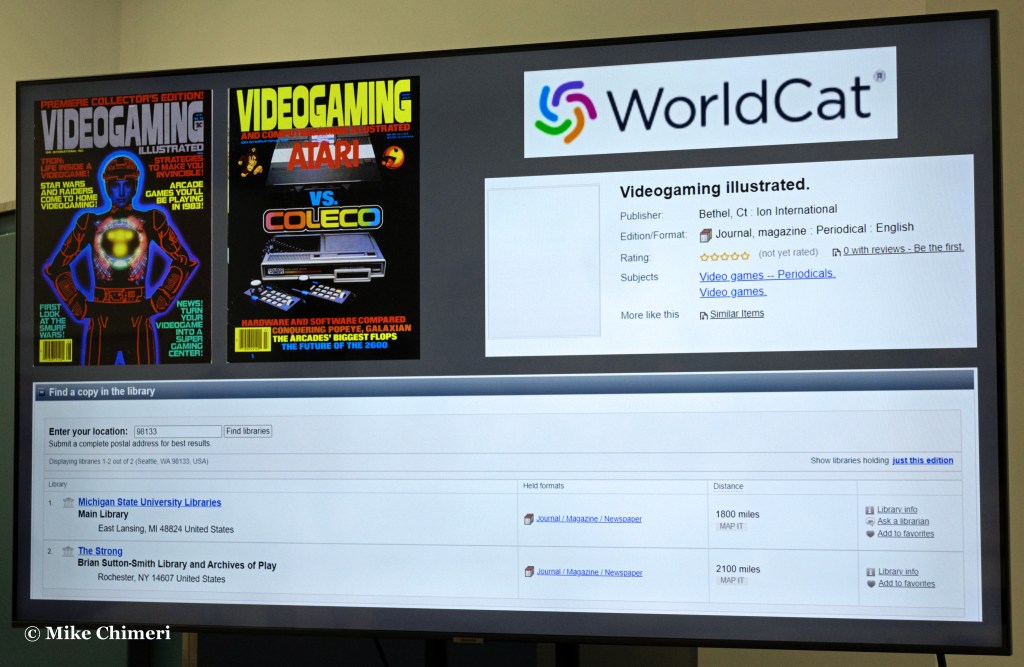
Task: Click the heart icon for The Strong
Action: tap(871, 584)
